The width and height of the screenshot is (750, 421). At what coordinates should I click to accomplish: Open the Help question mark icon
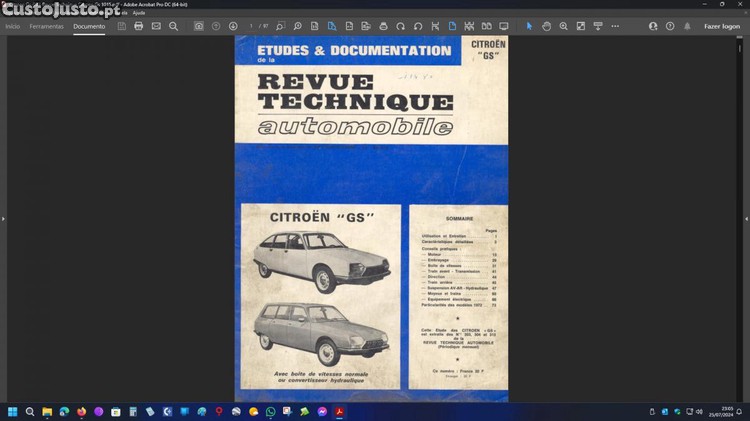click(x=669, y=26)
